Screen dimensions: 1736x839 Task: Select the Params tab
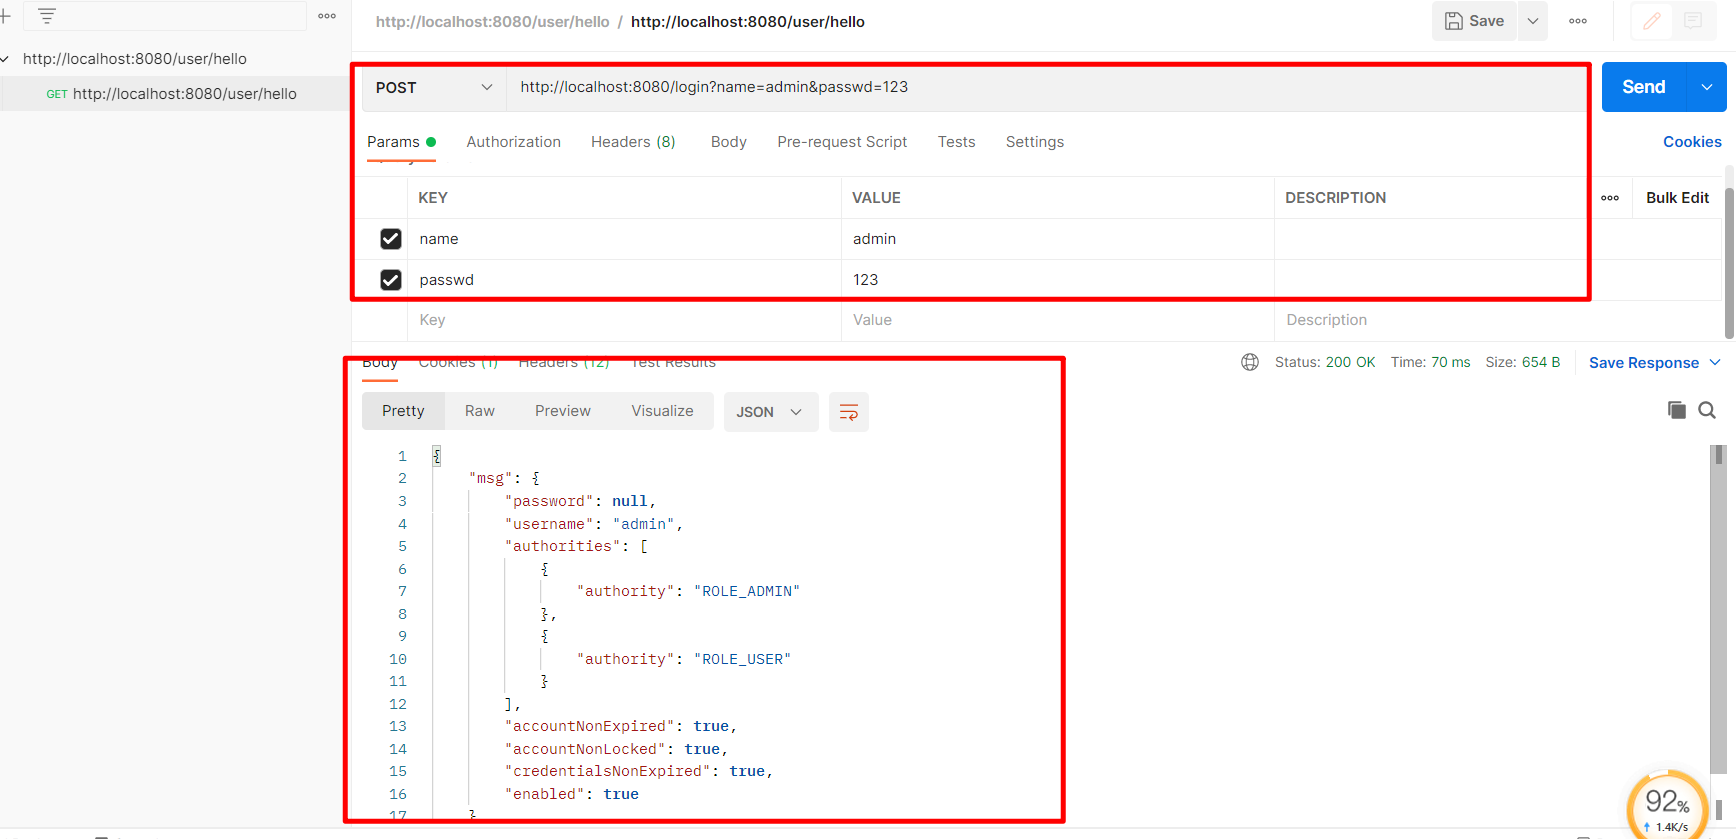401,142
